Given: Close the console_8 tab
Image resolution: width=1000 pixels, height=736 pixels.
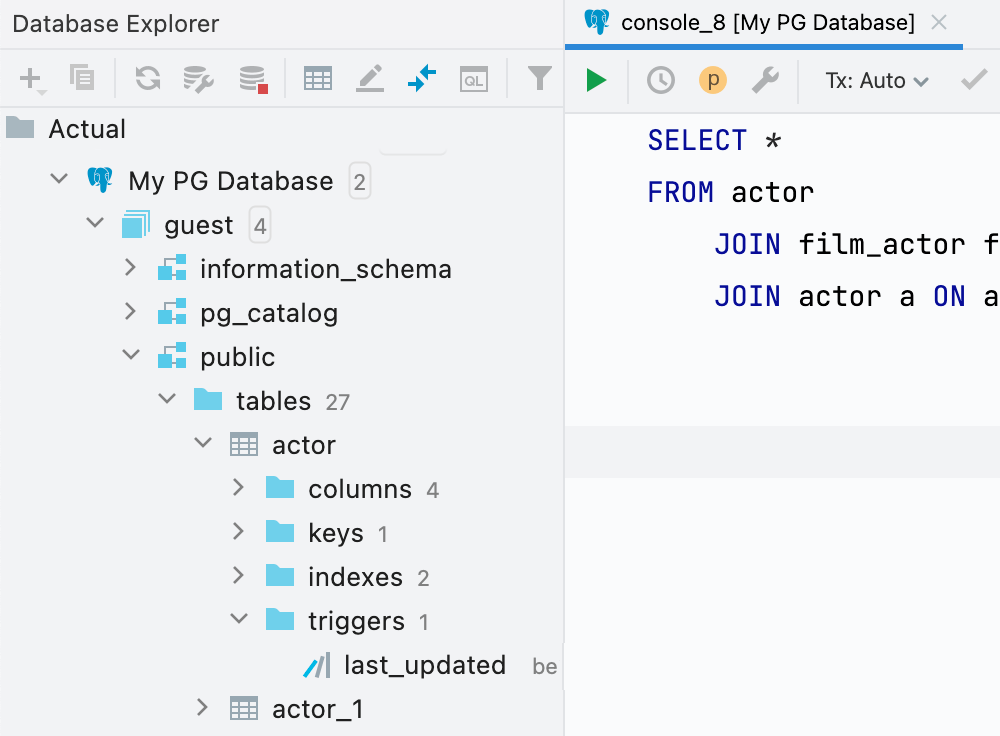Looking at the screenshot, I should pos(939,23).
